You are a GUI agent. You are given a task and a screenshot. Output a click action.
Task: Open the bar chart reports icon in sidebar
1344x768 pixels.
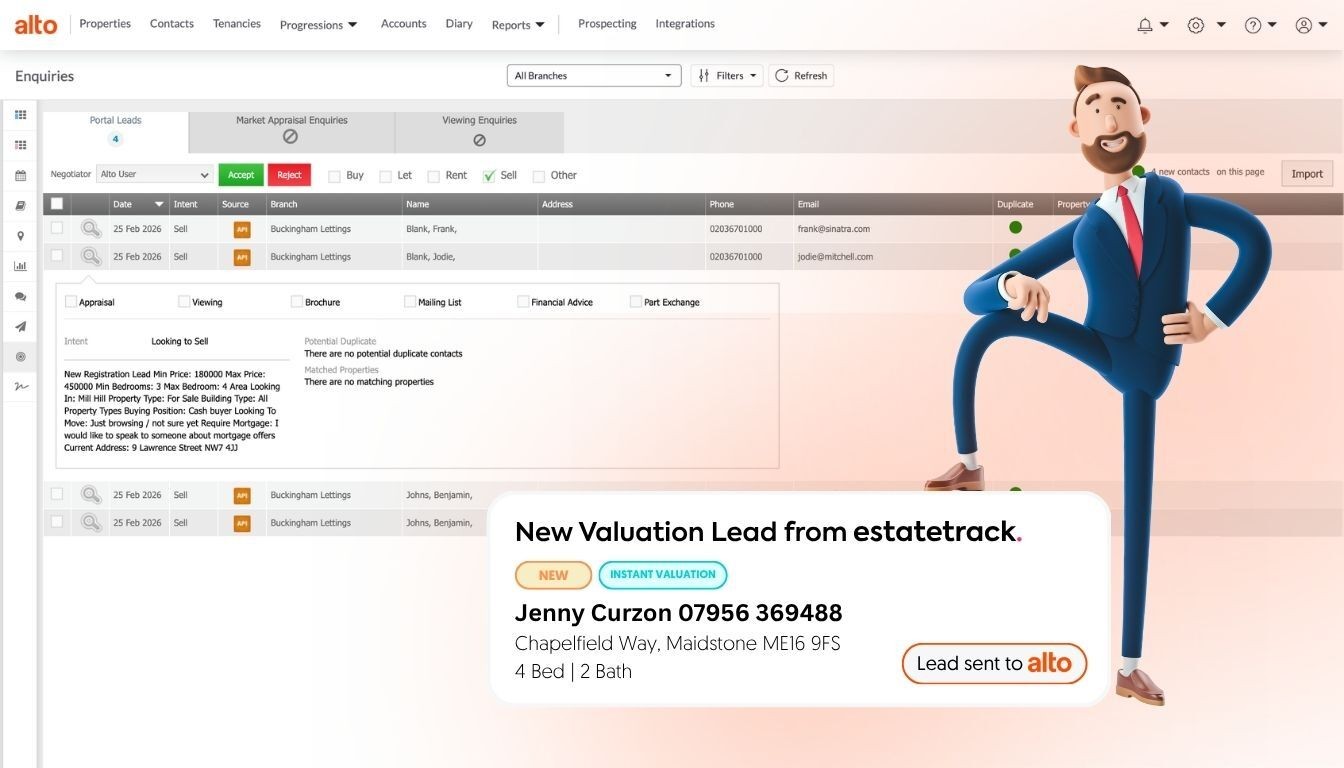pyautogui.click(x=20, y=265)
